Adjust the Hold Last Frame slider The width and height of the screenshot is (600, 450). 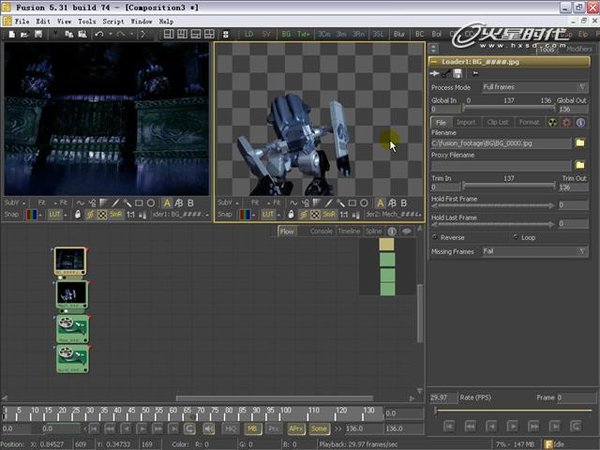pyautogui.click(x=493, y=224)
